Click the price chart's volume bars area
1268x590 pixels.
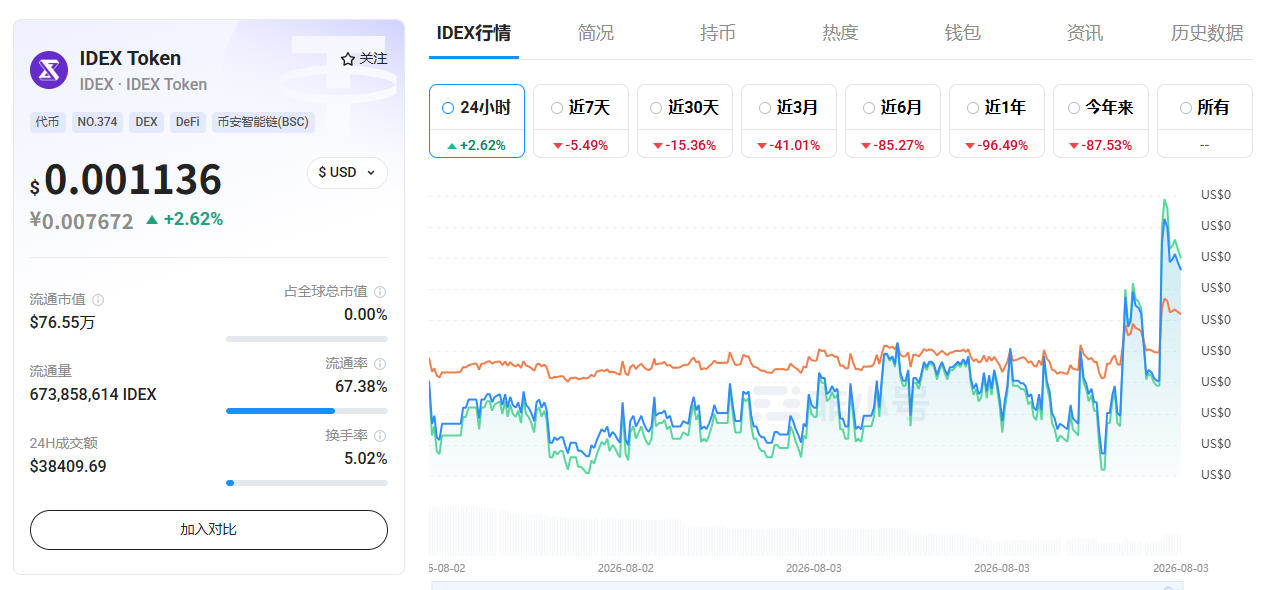805,530
